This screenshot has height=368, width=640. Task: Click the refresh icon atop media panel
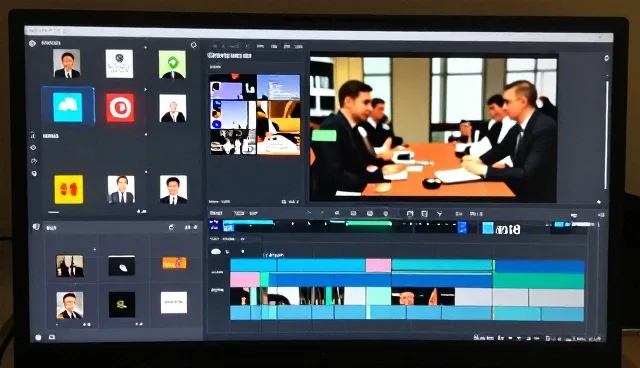(x=193, y=45)
